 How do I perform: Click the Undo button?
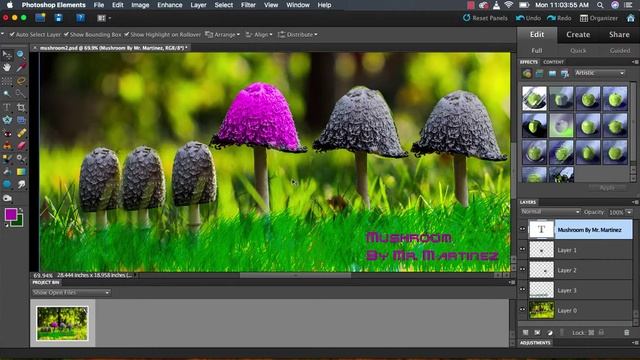(528, 18)
